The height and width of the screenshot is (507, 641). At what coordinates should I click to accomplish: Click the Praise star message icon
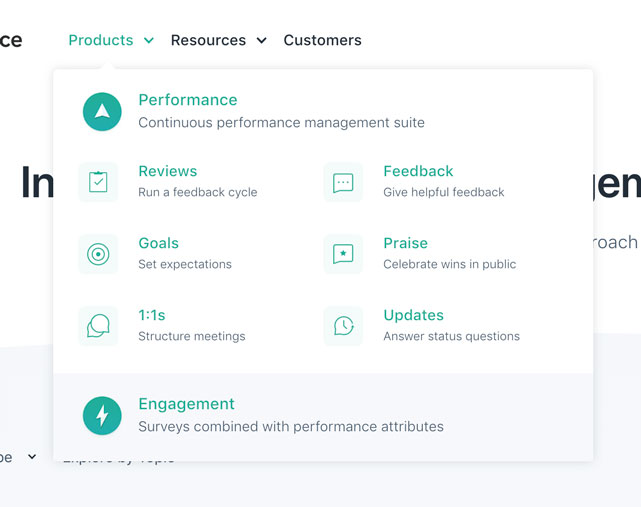[343, 254]
